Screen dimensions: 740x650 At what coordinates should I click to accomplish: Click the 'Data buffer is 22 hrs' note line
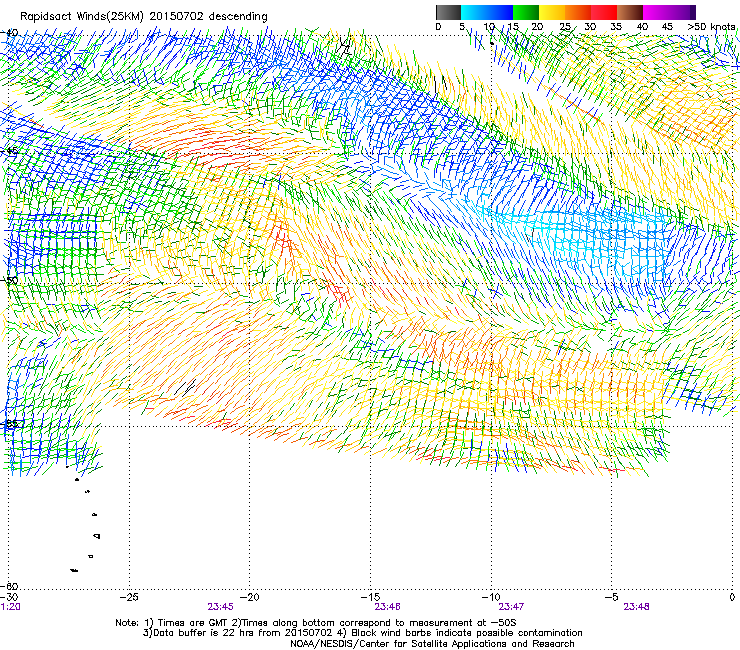point(362,633)
